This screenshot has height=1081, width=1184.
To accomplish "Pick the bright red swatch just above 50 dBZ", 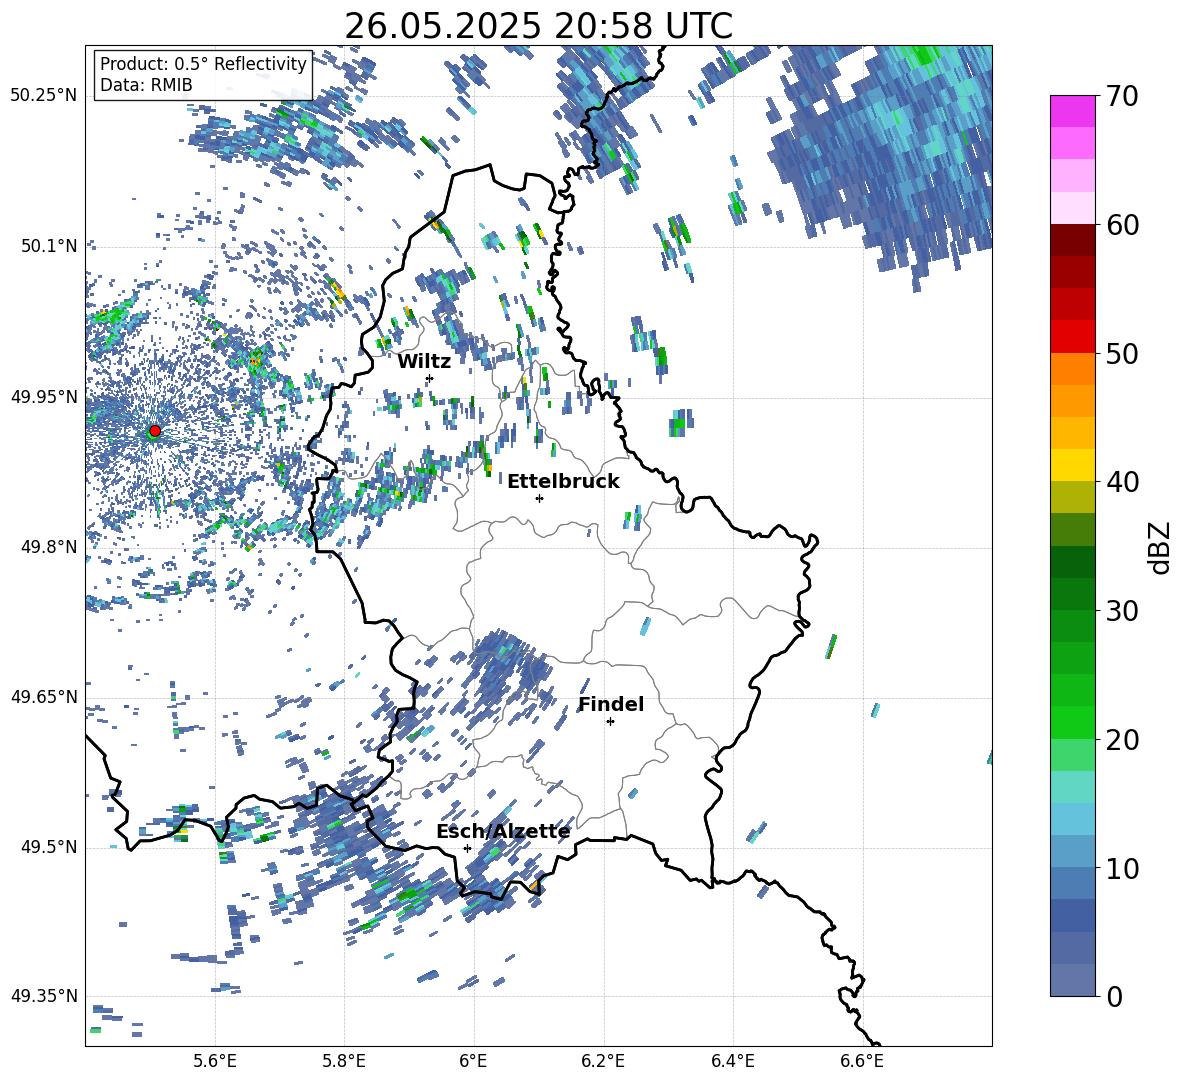I will click(x=1072, y=337).
